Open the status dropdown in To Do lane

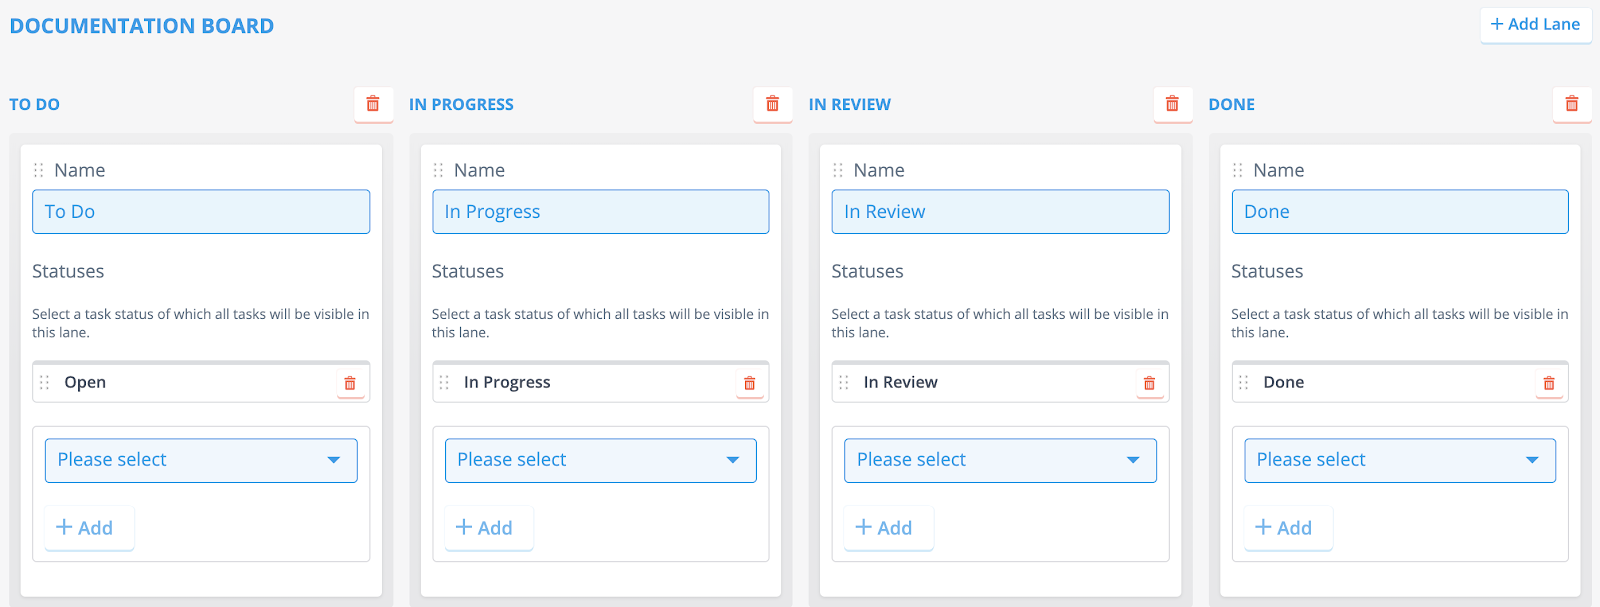201,460
